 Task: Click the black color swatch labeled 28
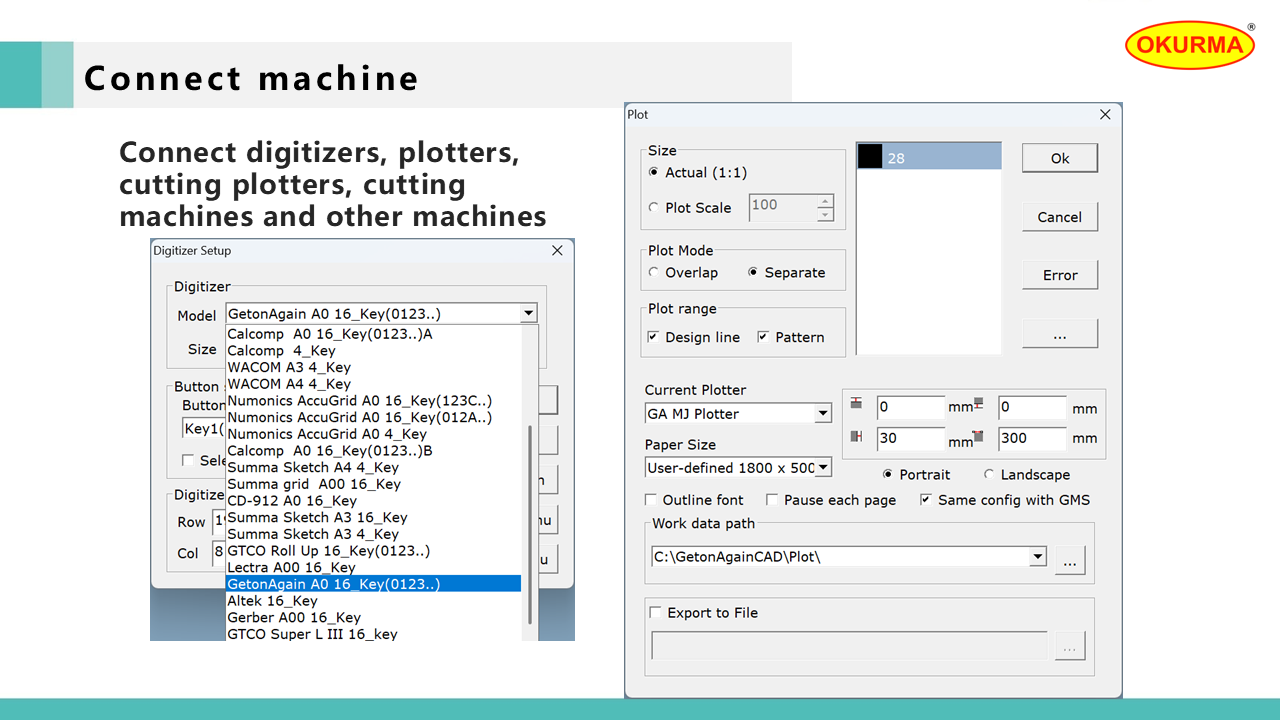click(870, 157)
